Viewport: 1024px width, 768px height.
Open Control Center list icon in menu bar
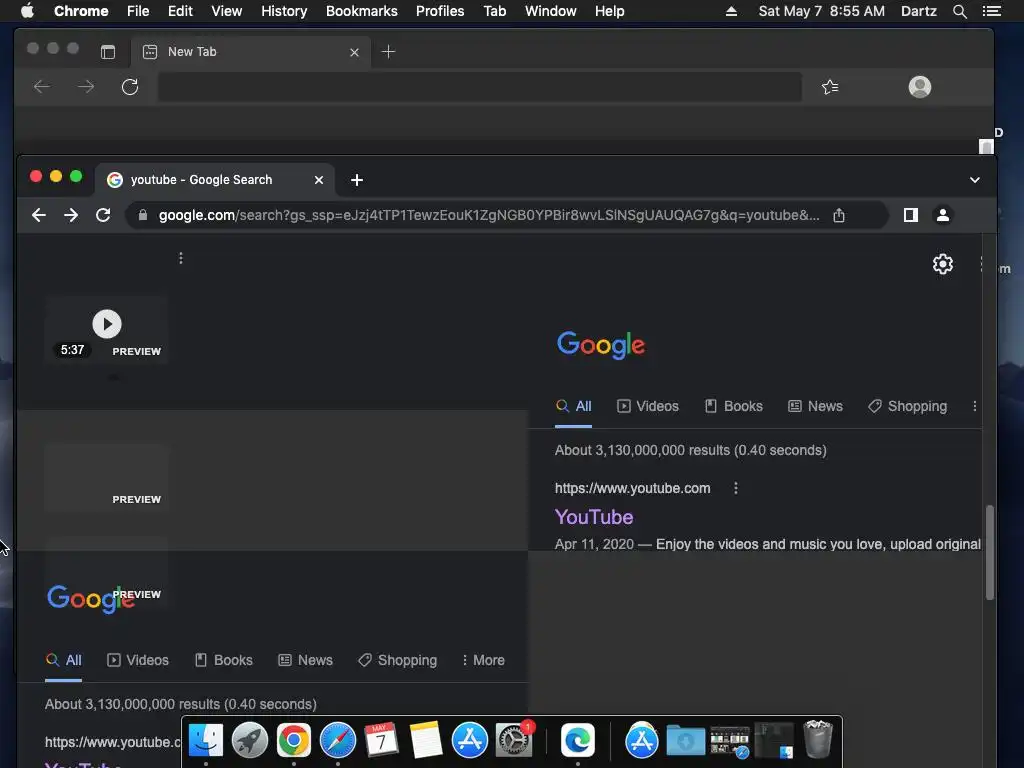coord(991,11)
